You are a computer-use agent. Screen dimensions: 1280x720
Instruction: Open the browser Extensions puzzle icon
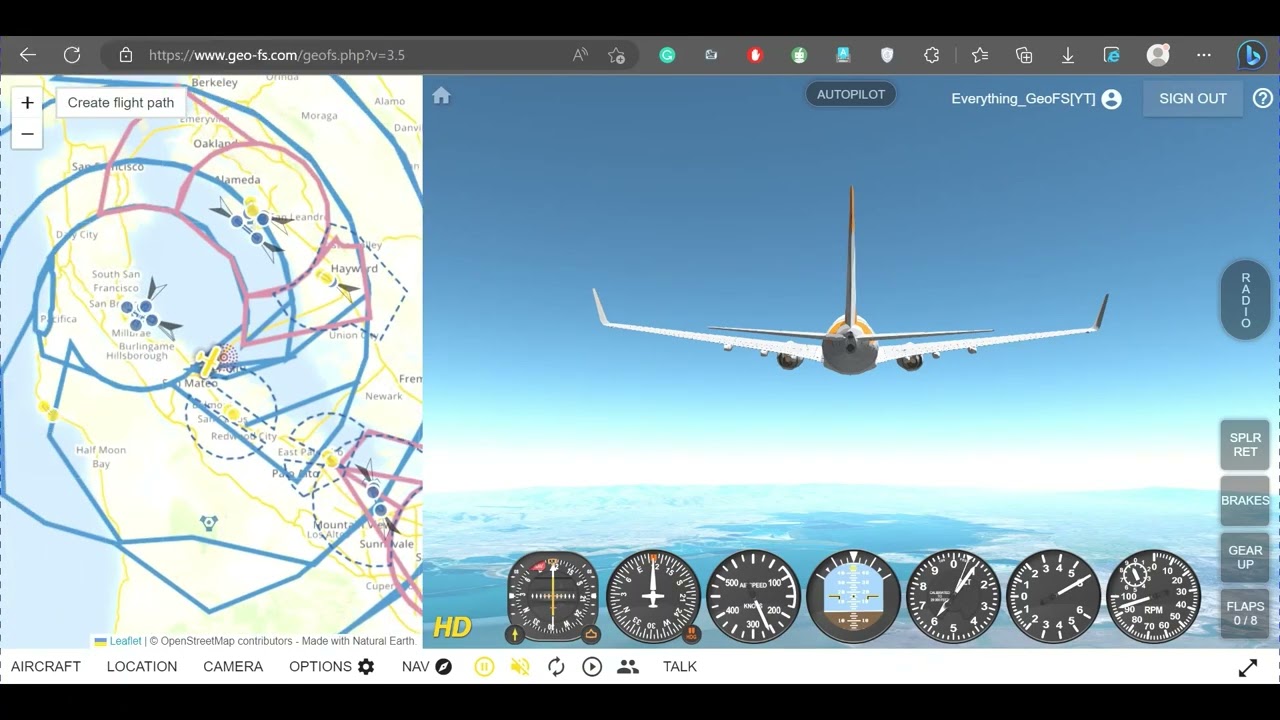point(932,55)
